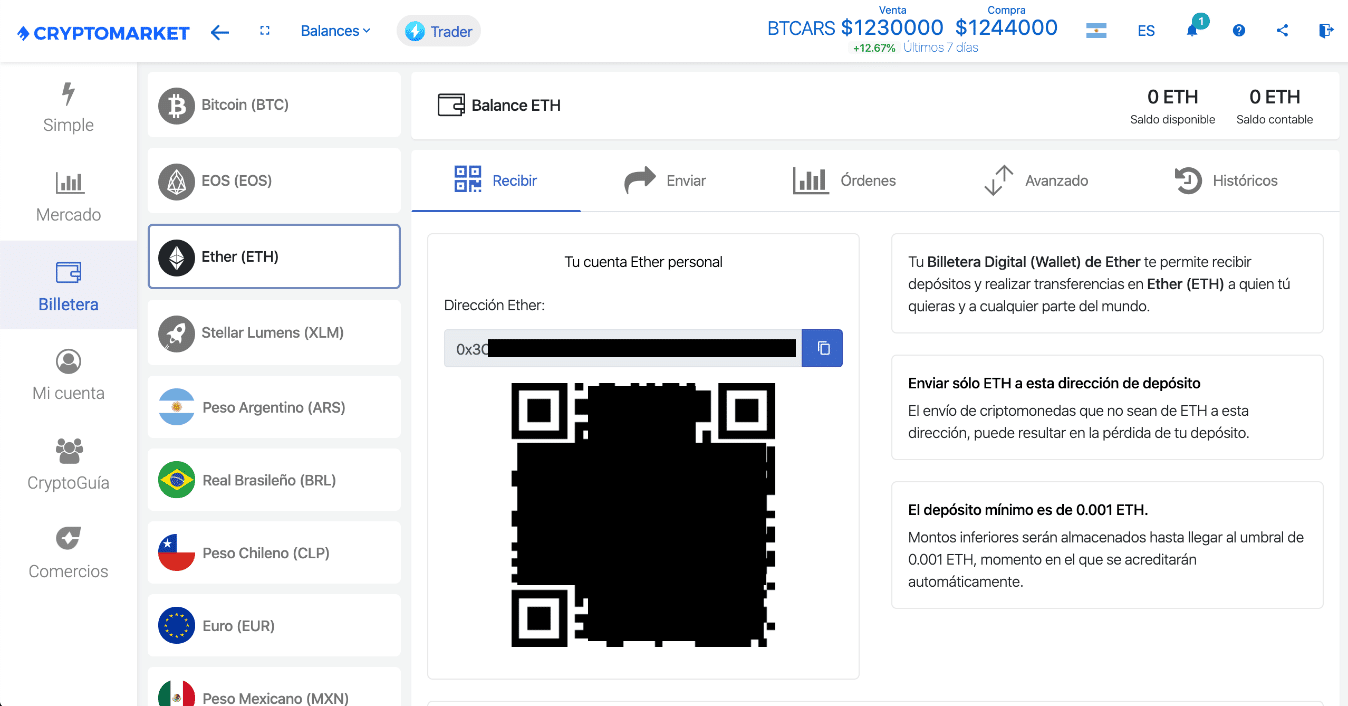This screenshot has width=1348, height=706.
Task: Switch to the Enviar tab
Action: 665,181
